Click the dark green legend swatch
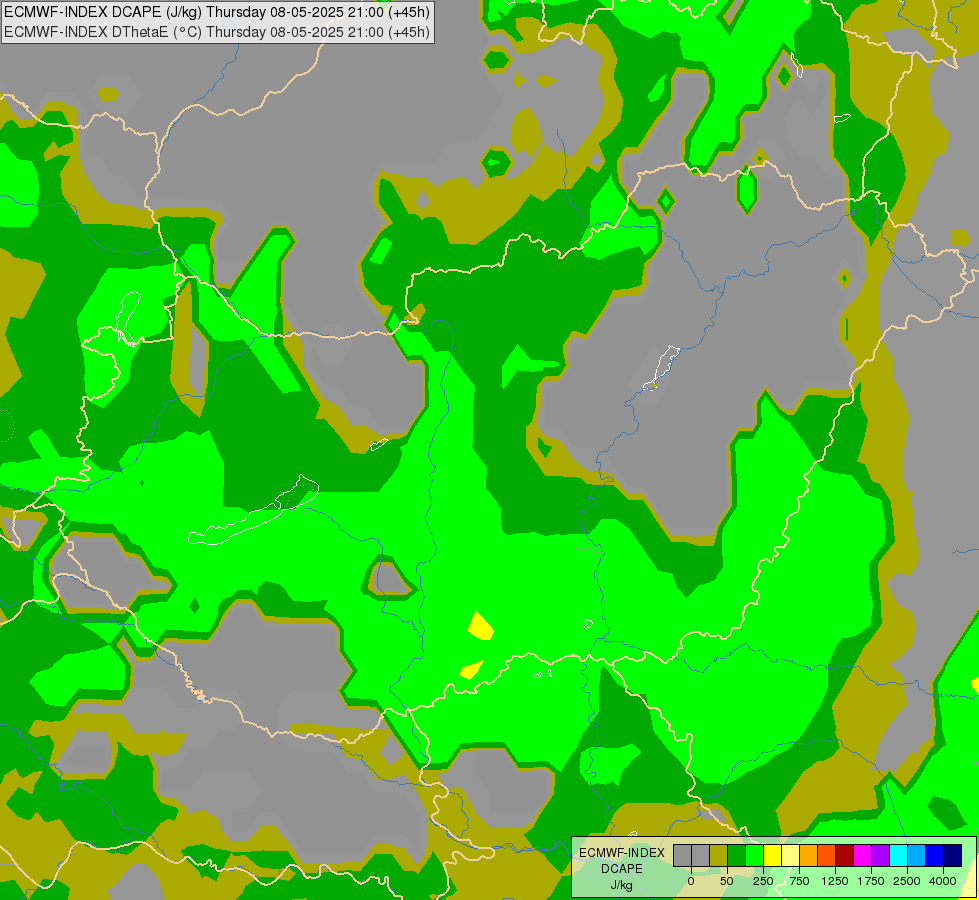The width and height of the screenshot is (979, 900). click(x=737, y=856)
